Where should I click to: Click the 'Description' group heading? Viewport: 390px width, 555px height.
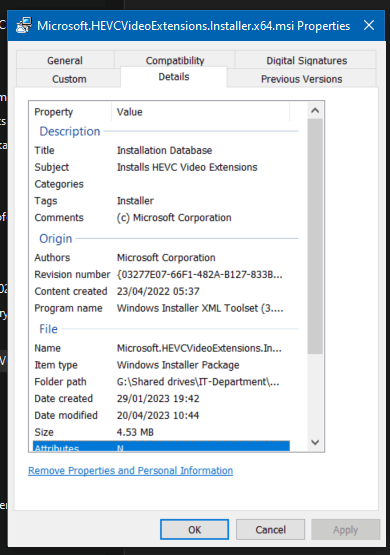70,131
